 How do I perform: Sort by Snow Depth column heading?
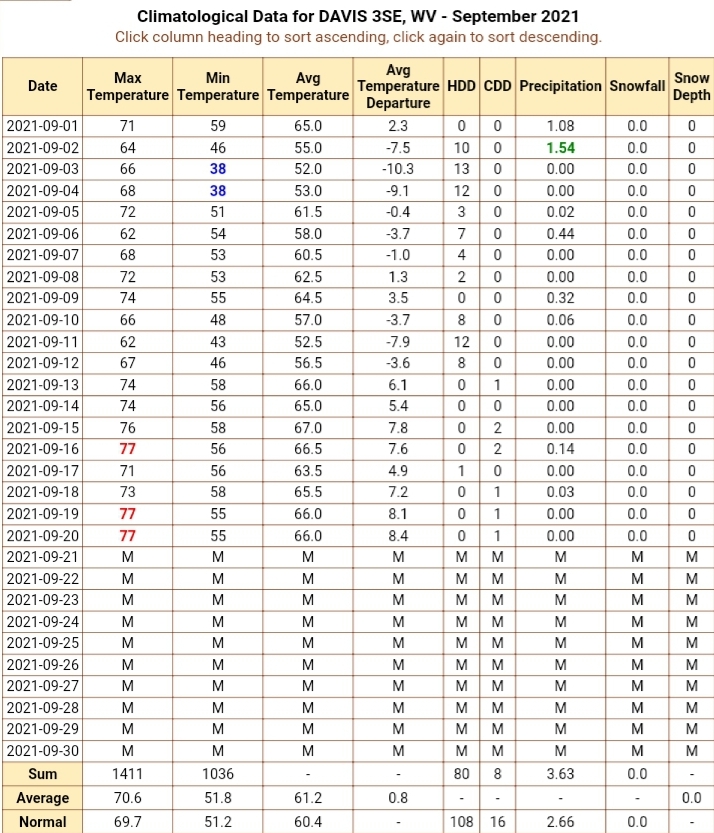click(x=691, y=86)
